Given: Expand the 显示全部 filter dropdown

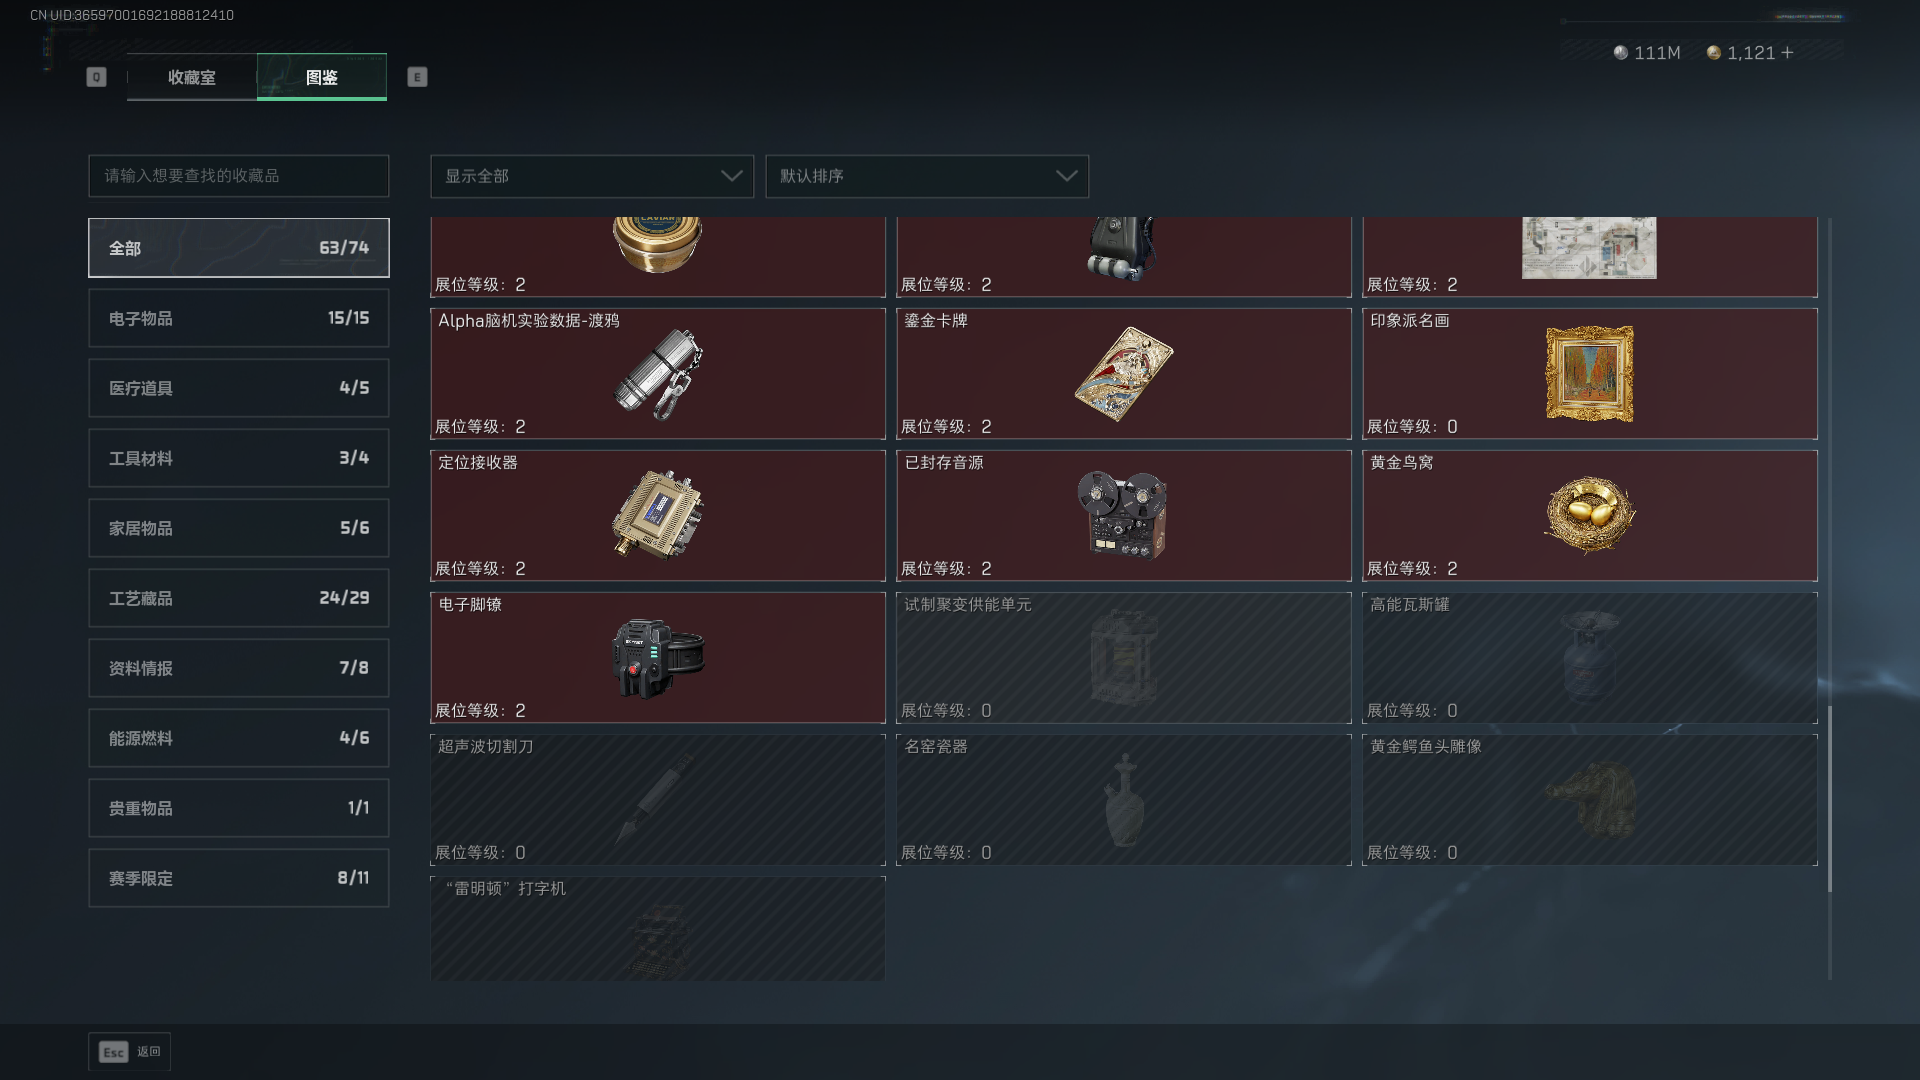Looking at the screenshot, I should (592, 176).
